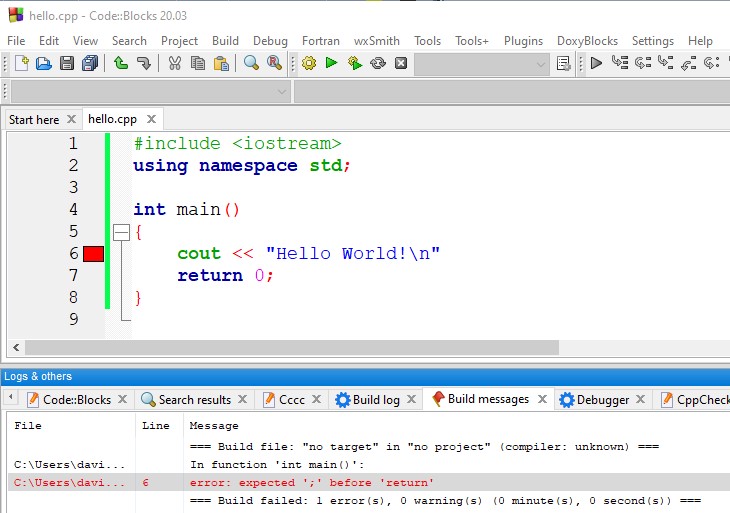Close the Start here tab

click(71, 119)
